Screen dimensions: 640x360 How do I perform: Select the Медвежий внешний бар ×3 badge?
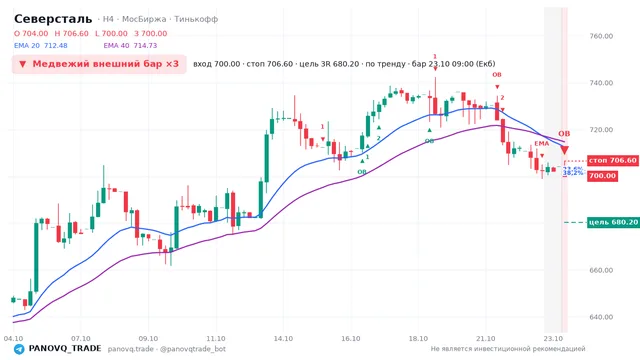point(99,64)
